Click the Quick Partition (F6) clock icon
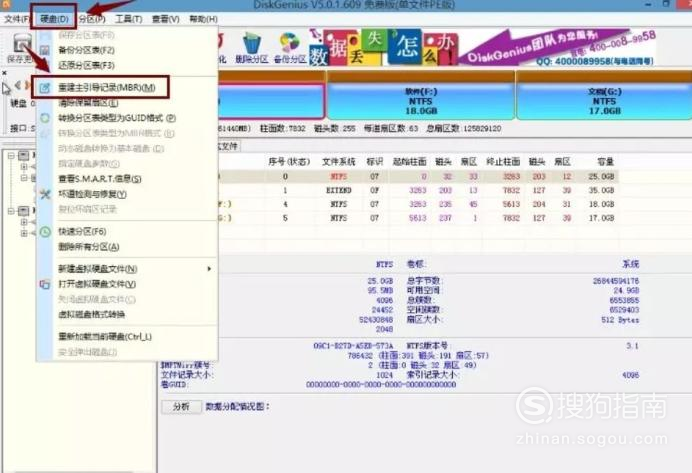Viewport: 692px width, 473px height. pyautogui.click(x=45, y=232)
